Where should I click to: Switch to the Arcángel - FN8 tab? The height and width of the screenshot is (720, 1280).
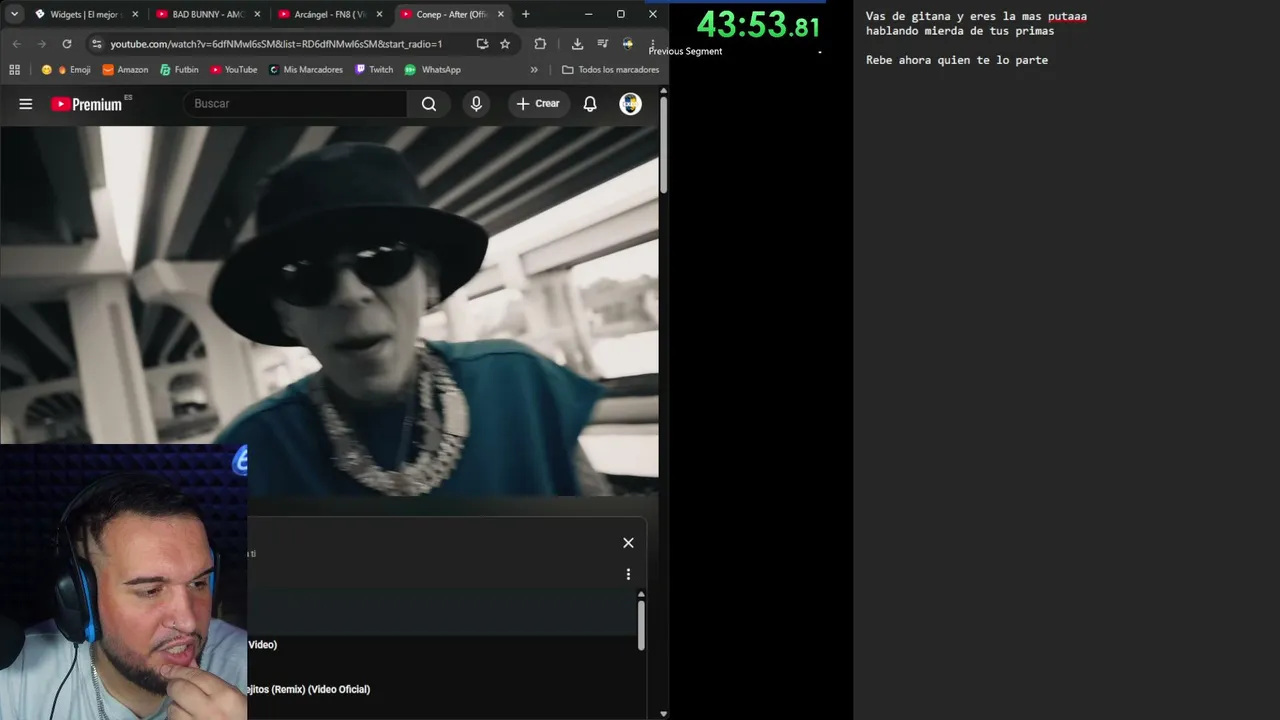coord(329,14)
